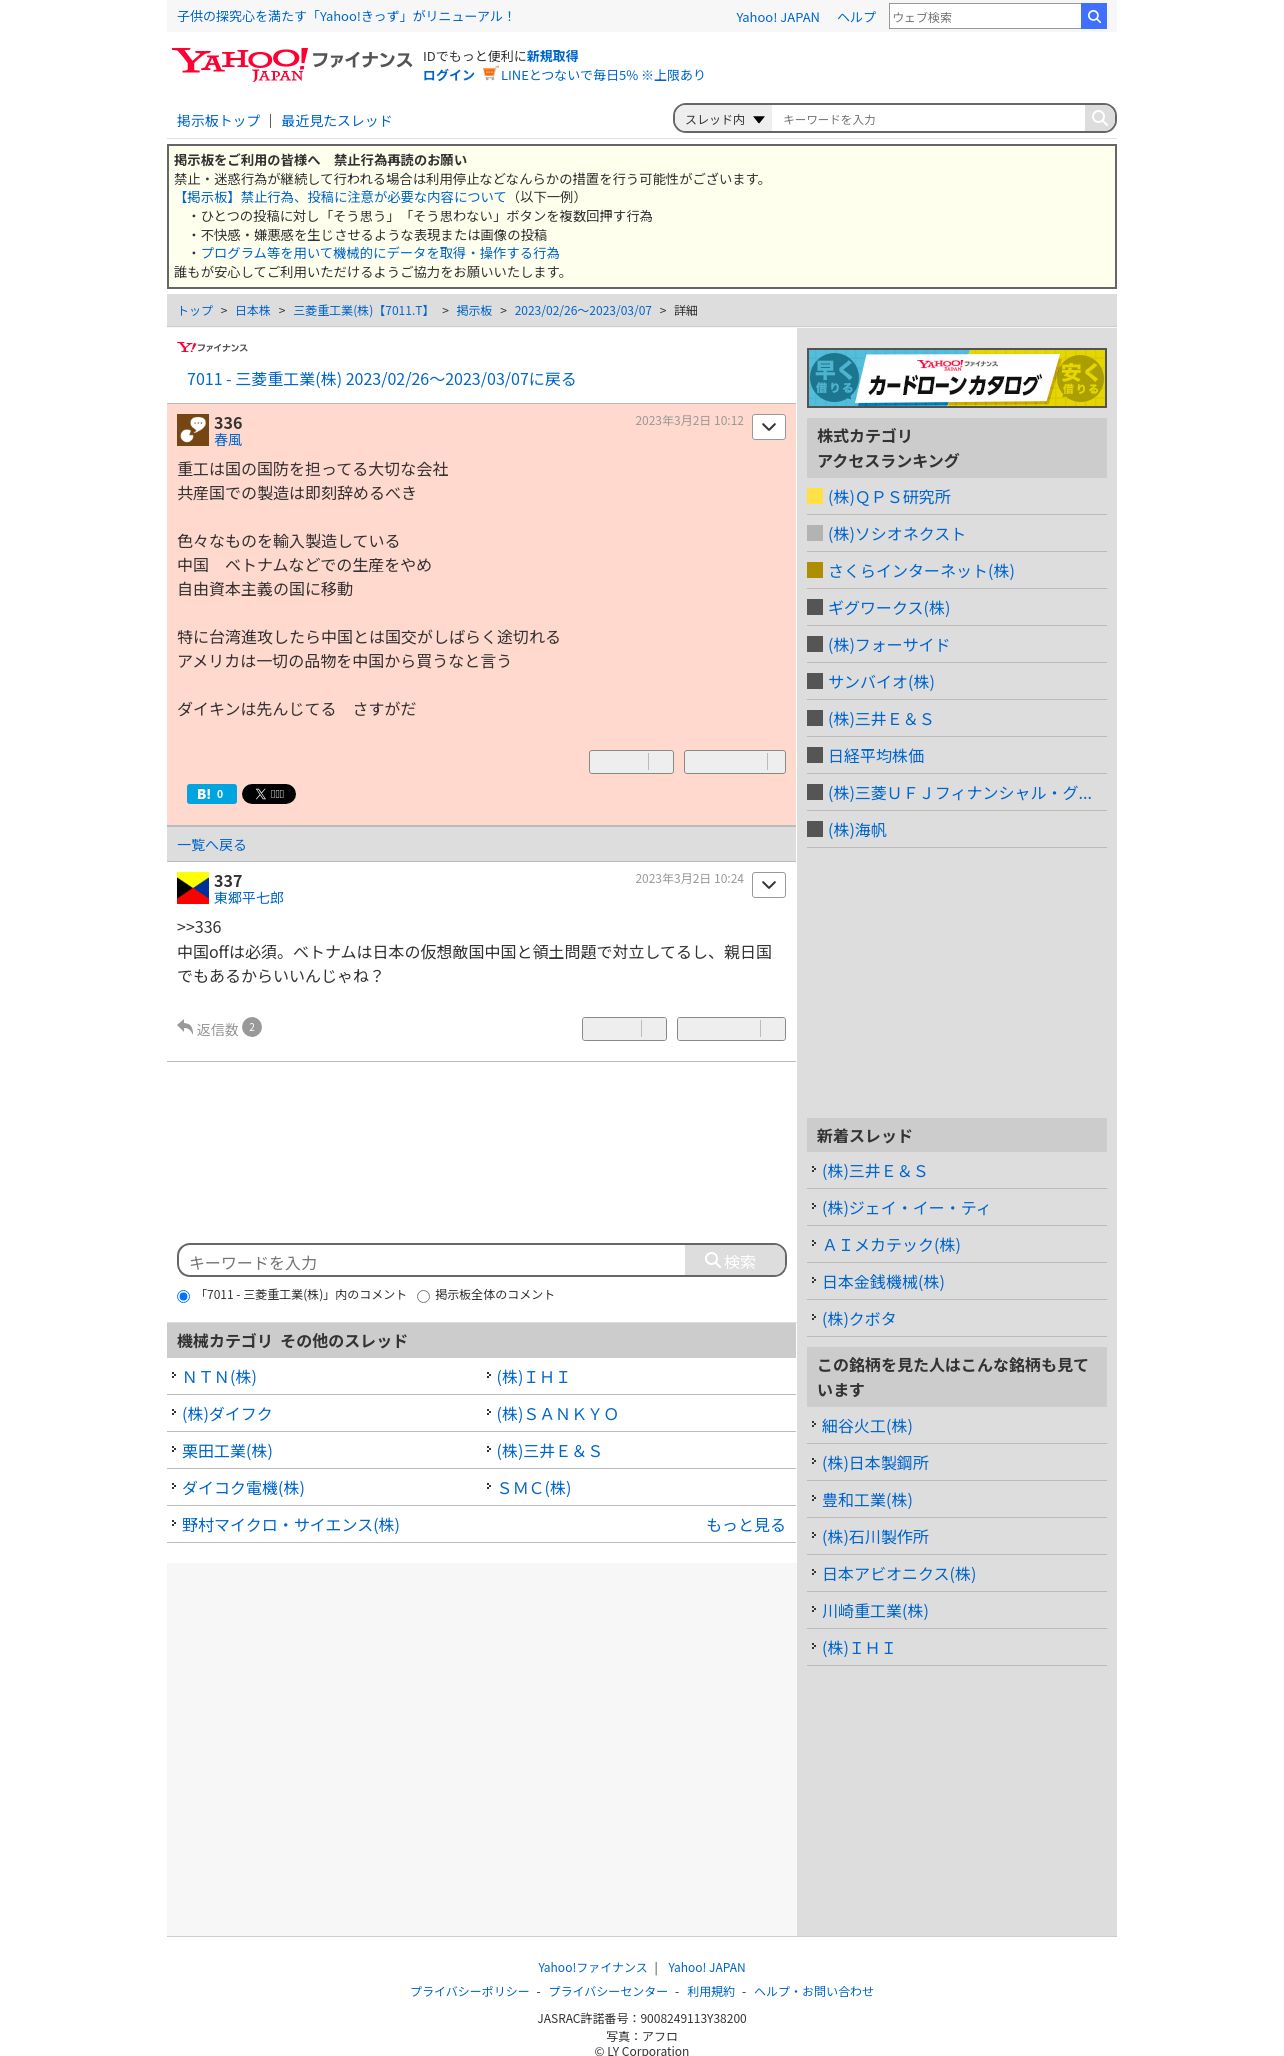
Task: Click the 7011 三菱重工業 thread back link
Action: pyautogui.click(x=381, y=379)
